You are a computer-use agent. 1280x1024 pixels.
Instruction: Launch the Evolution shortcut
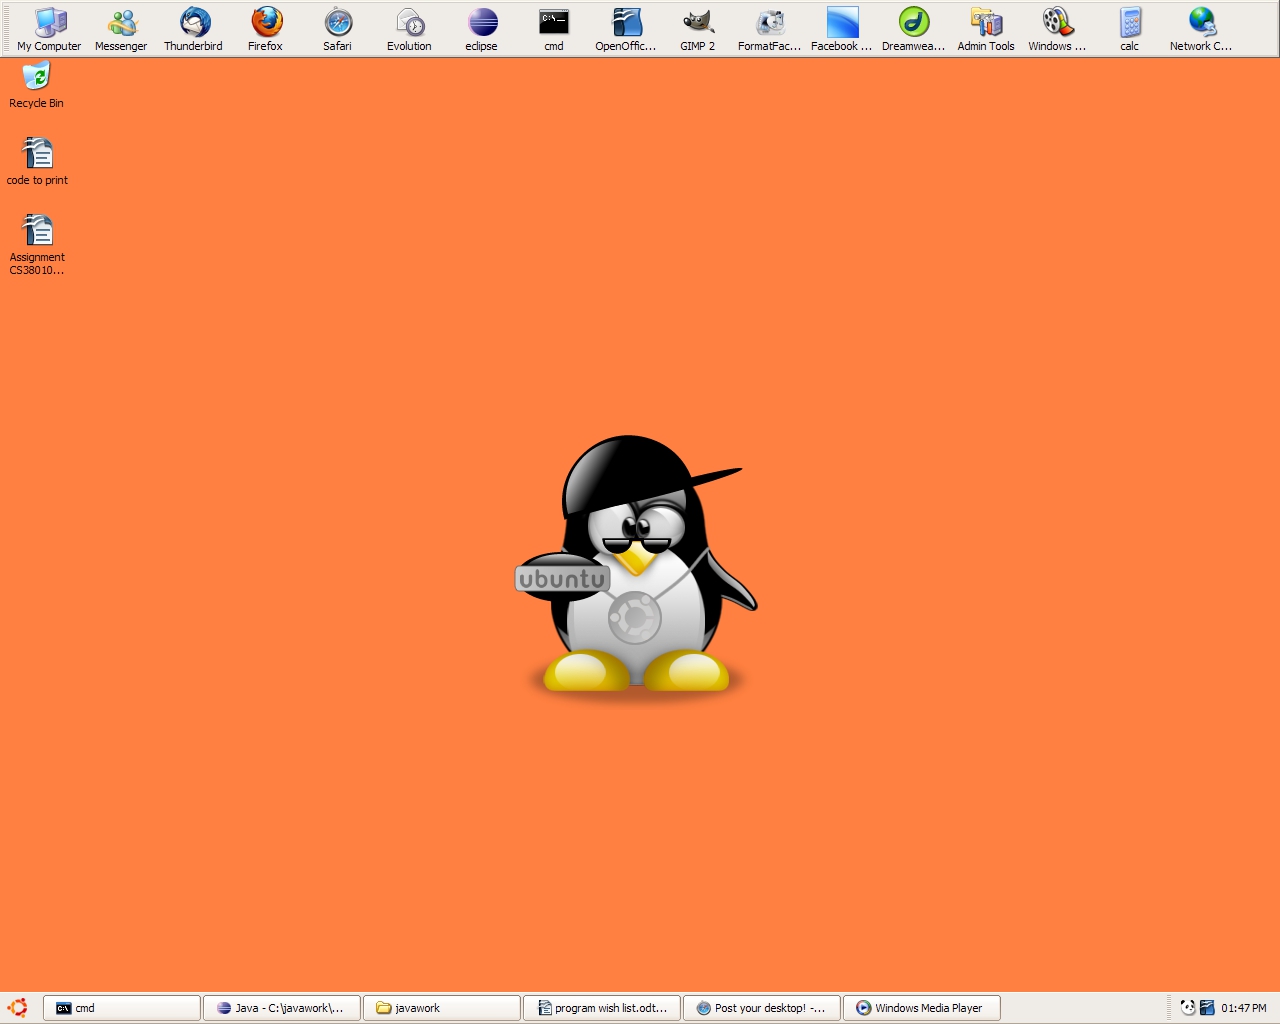410,29
